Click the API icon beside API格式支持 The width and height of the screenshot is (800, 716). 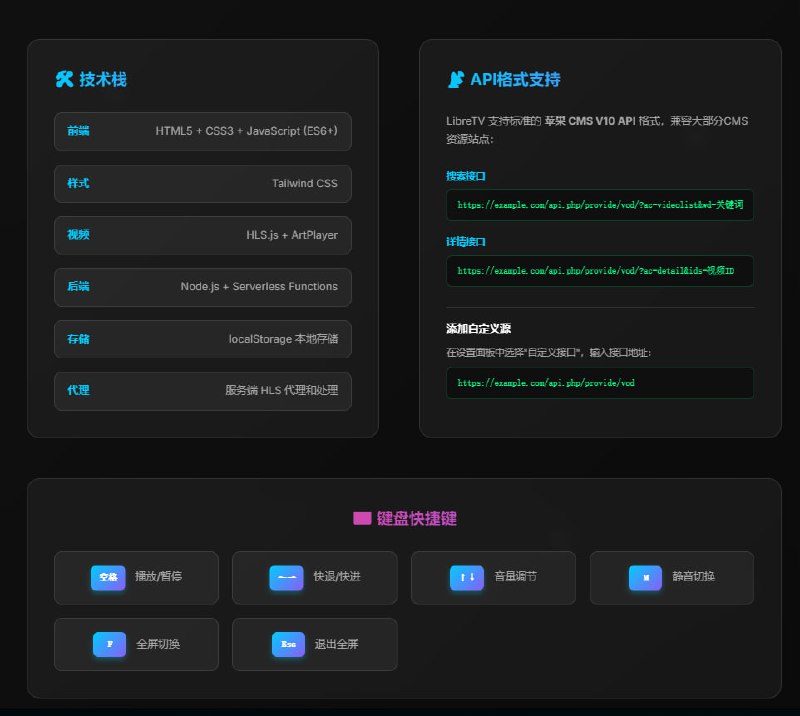click(x=455, y=79)
